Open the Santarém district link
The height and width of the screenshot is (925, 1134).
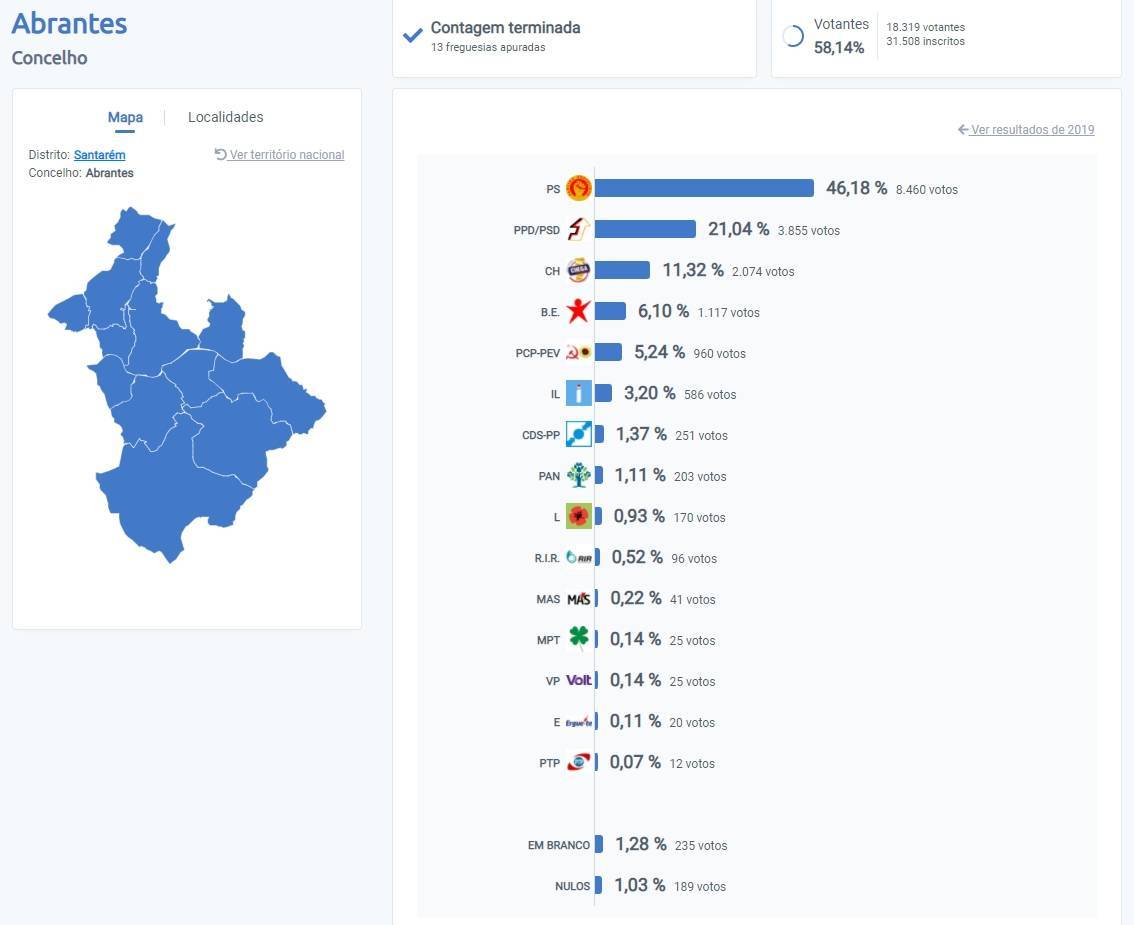pyautogui.click(x=99, y=155)
